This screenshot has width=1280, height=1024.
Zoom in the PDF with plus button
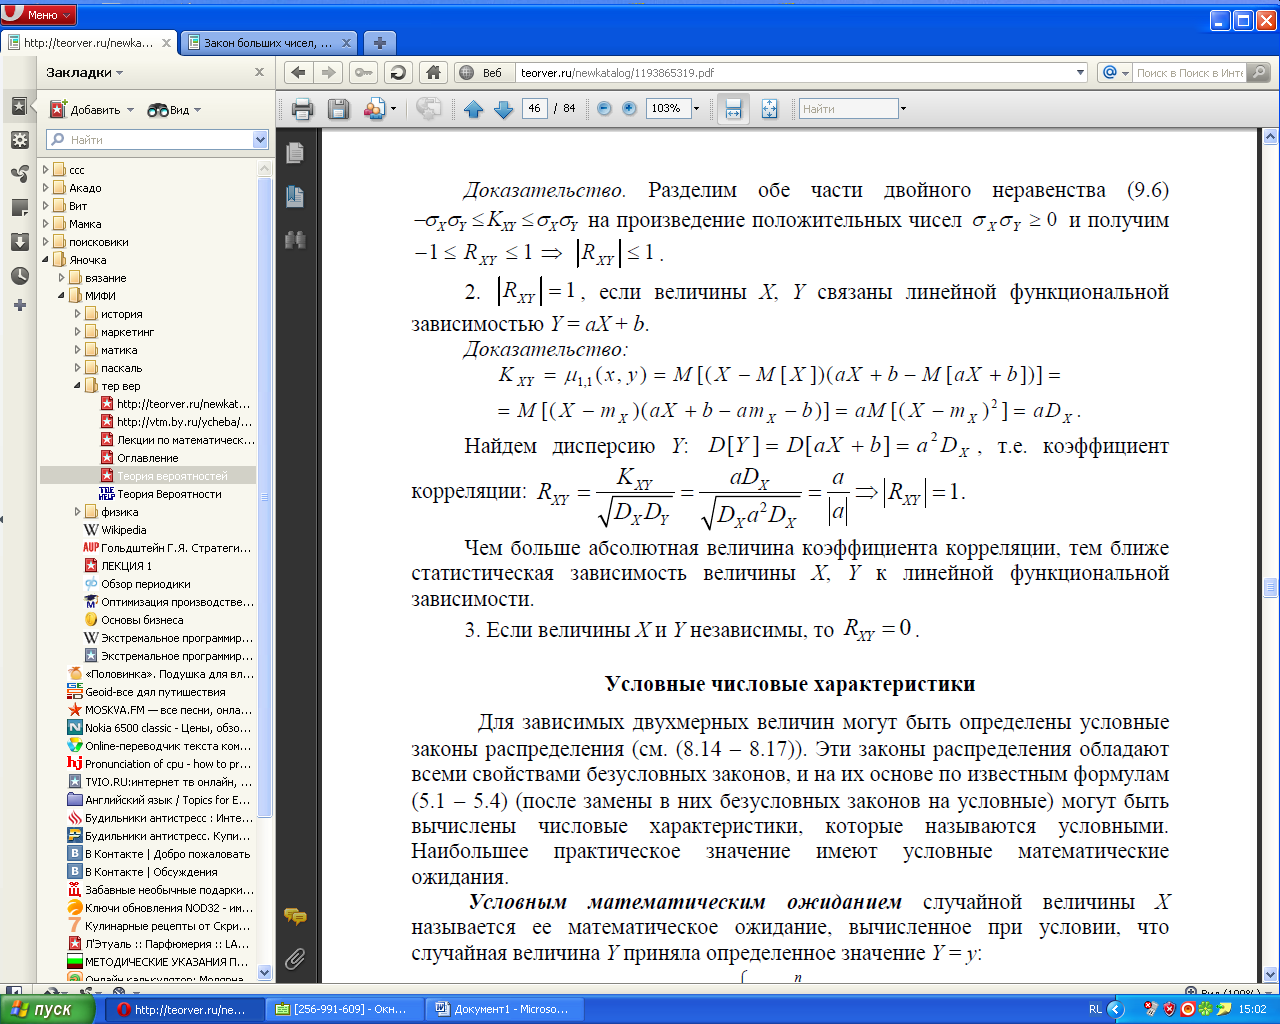point(629,109)
